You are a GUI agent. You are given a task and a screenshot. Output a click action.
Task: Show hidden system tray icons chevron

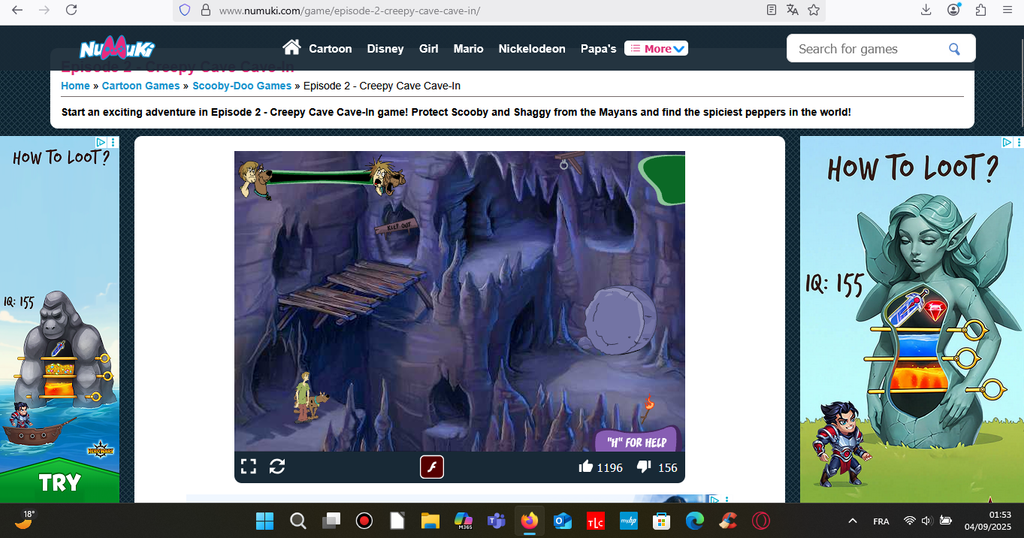coord(852,521)
